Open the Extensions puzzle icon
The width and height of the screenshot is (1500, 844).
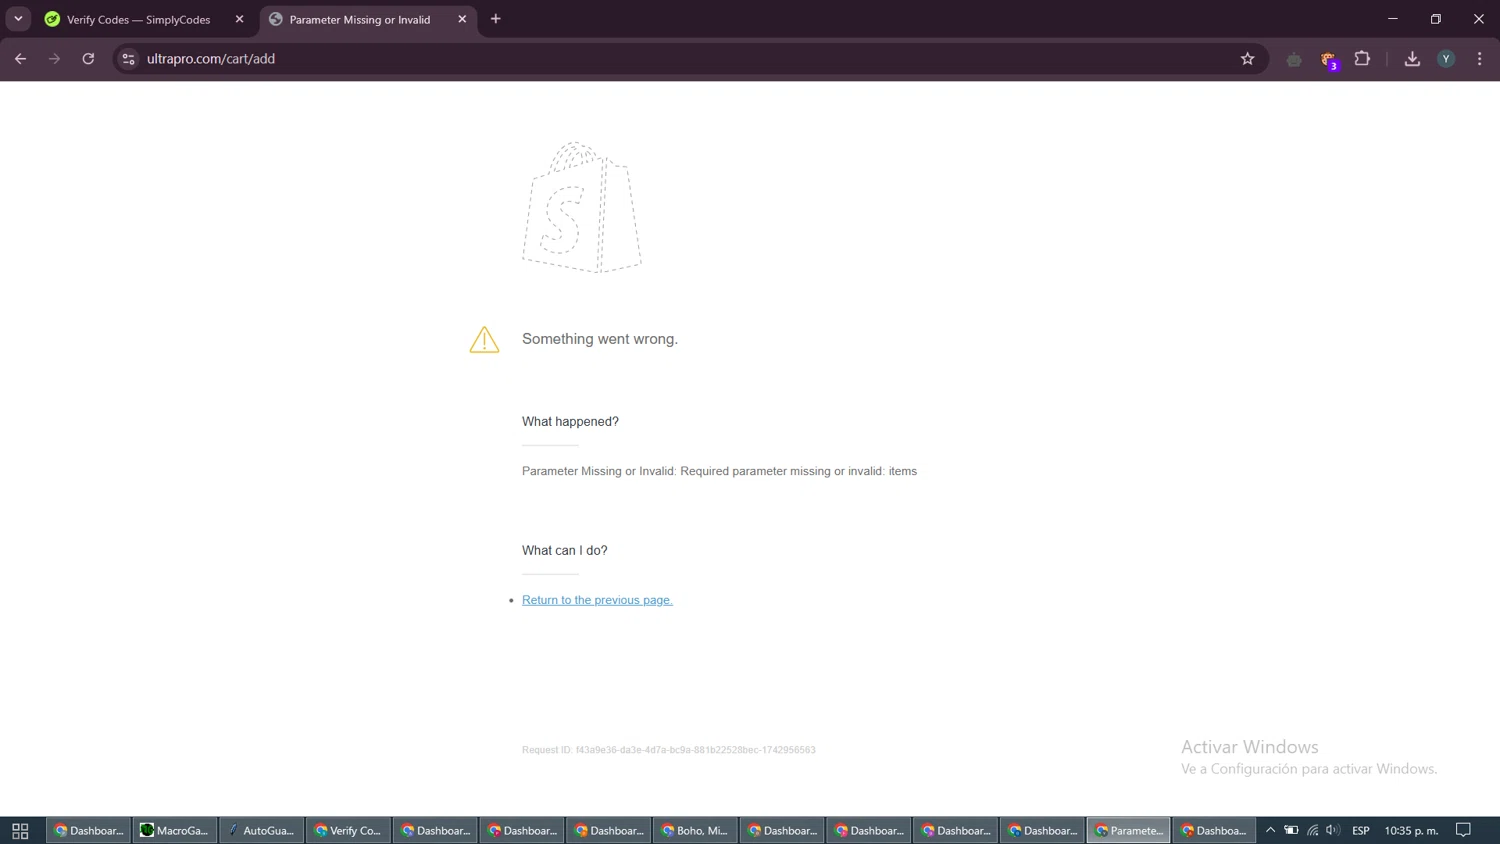click(x=1362, y=59)
